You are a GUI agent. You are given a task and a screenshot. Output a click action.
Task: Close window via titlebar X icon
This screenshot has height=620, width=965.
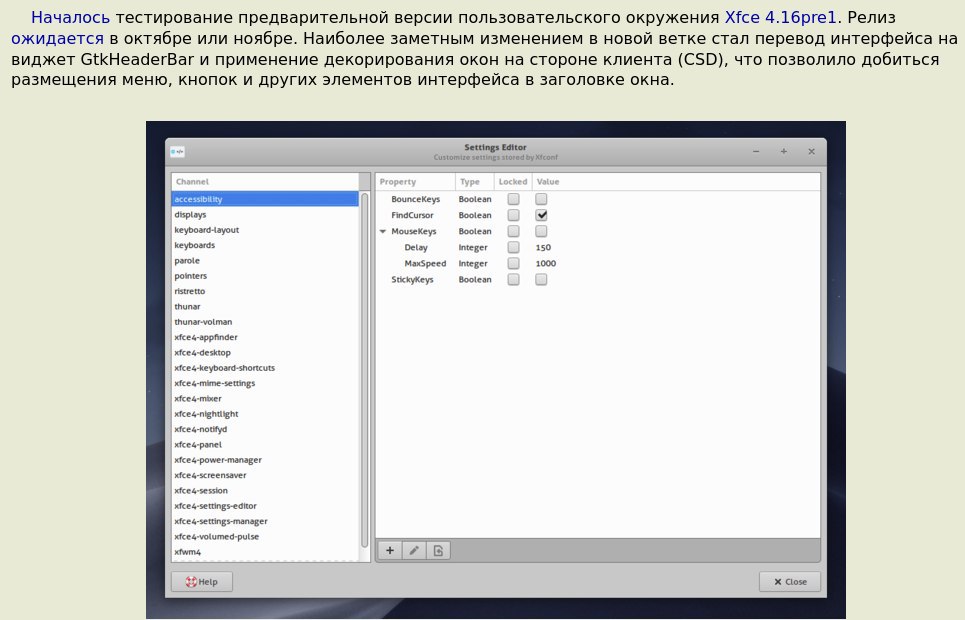coord(811,151)
